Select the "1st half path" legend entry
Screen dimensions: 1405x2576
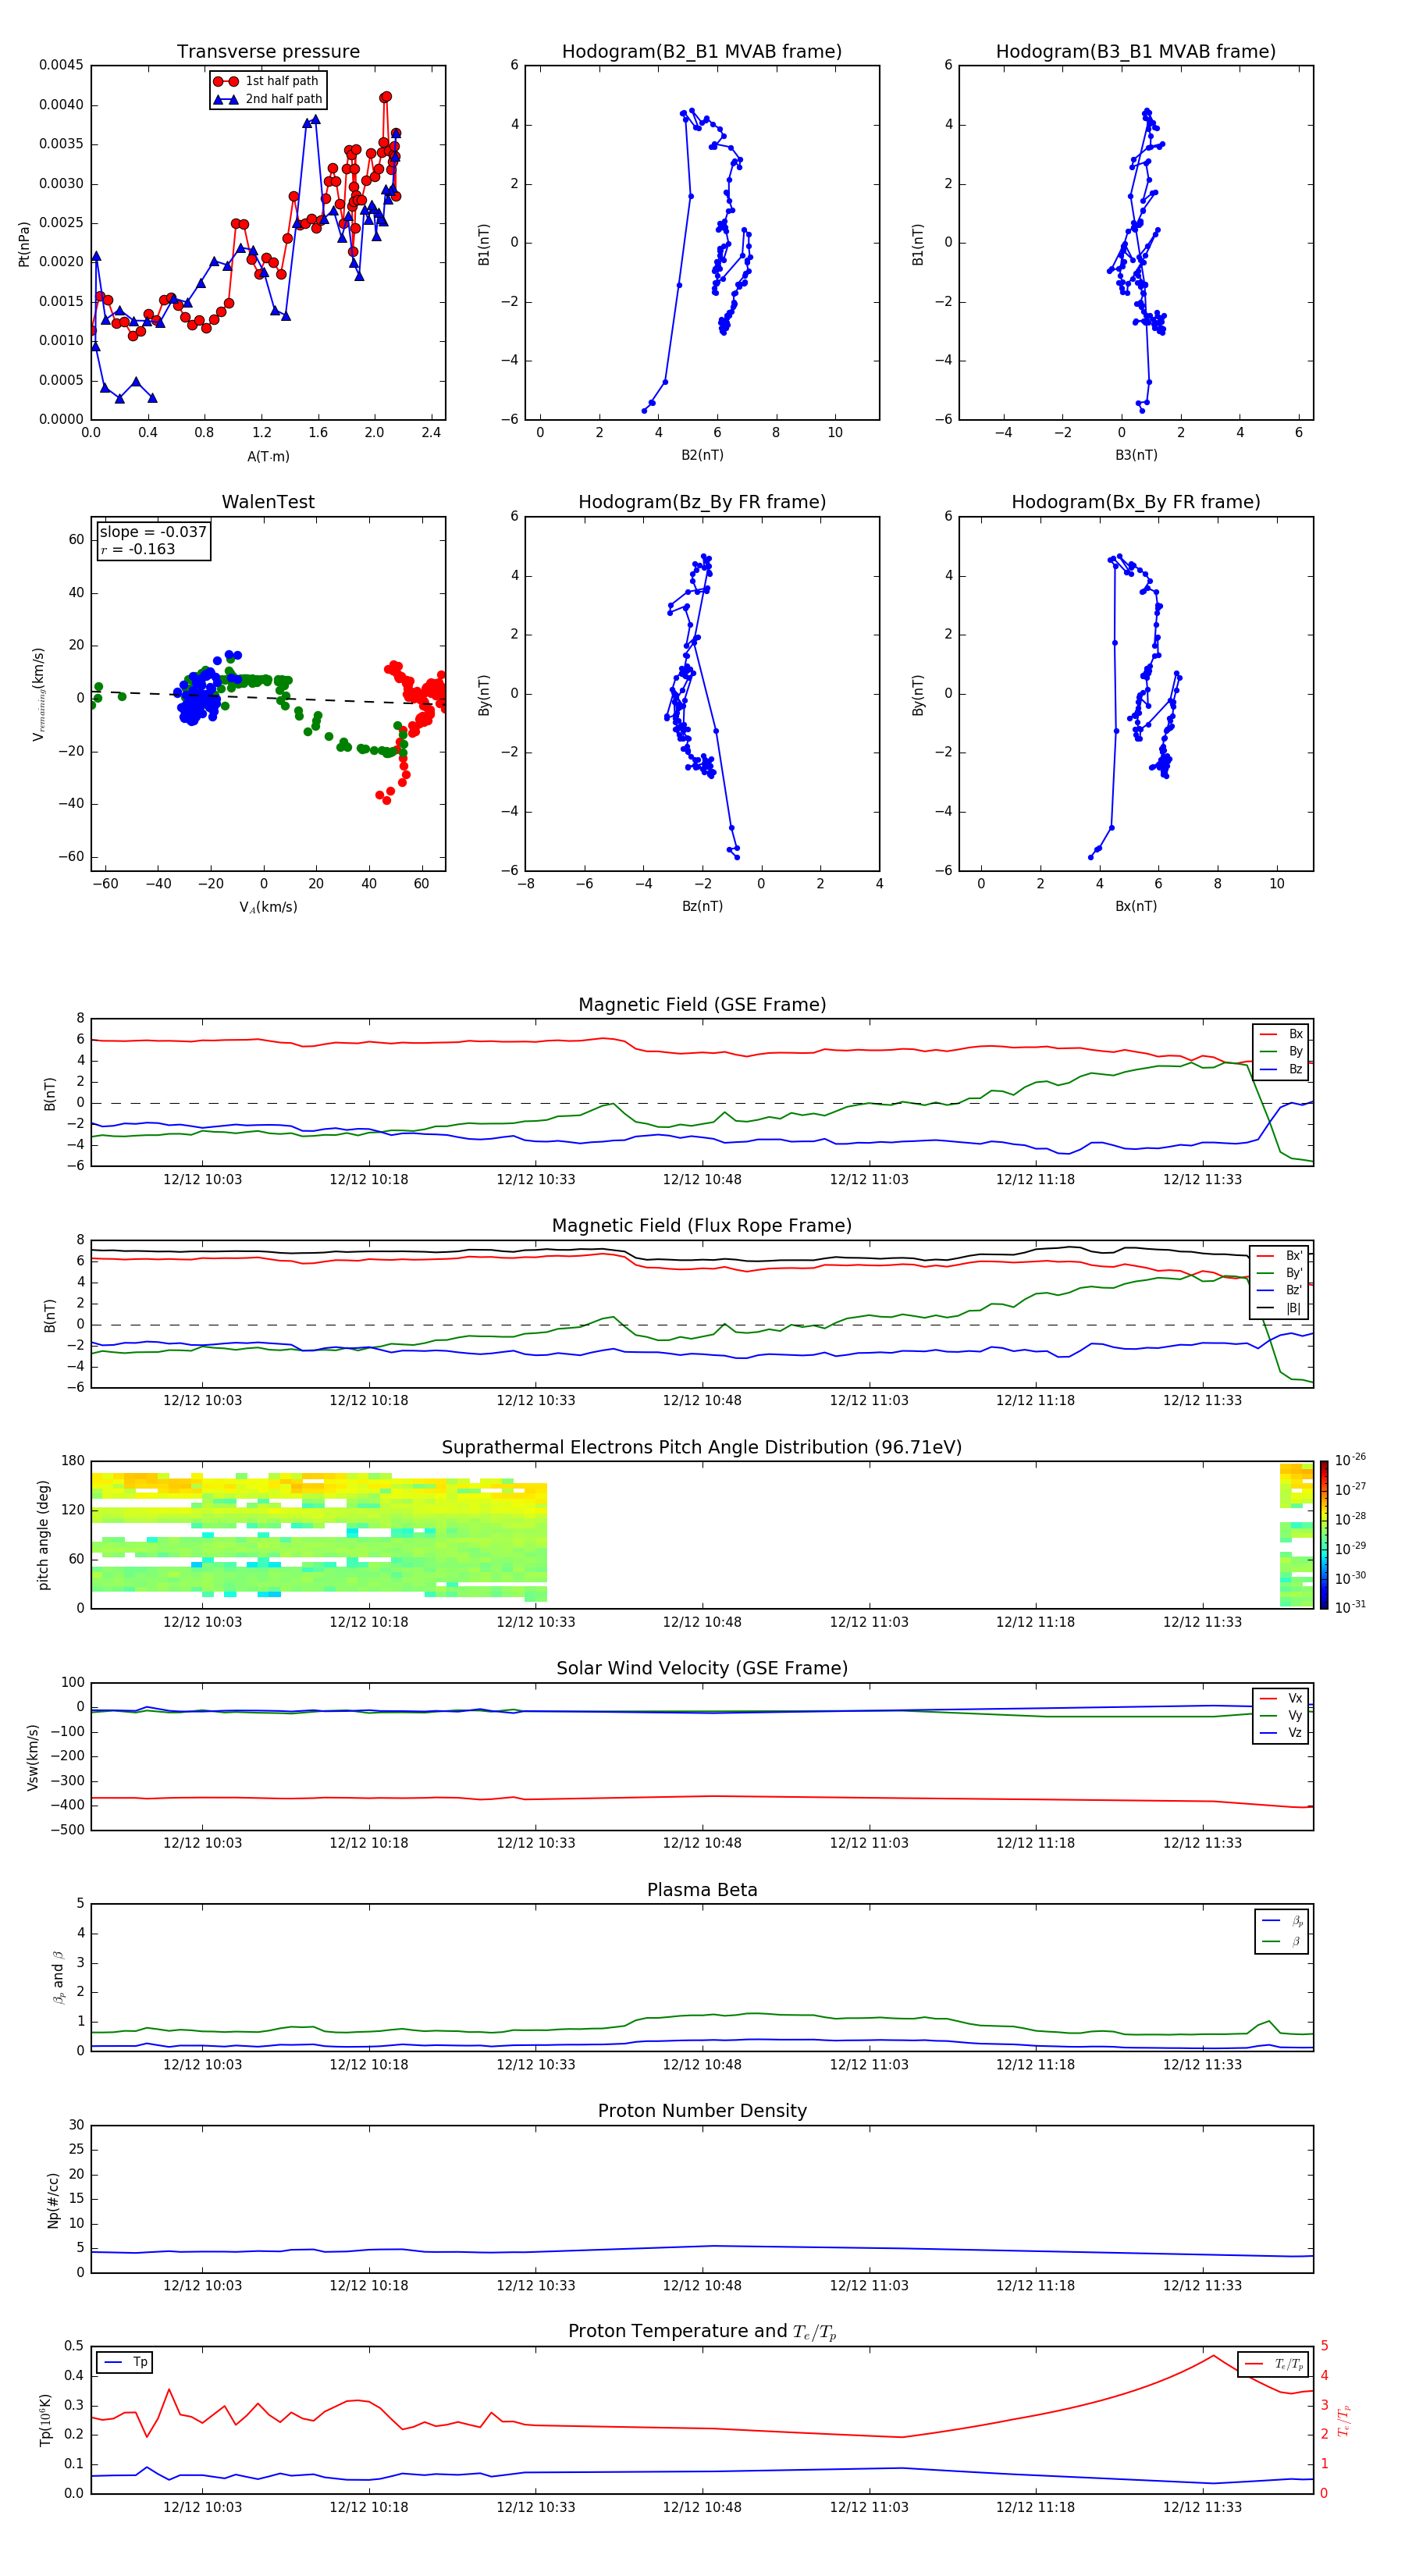pos(267,81)
